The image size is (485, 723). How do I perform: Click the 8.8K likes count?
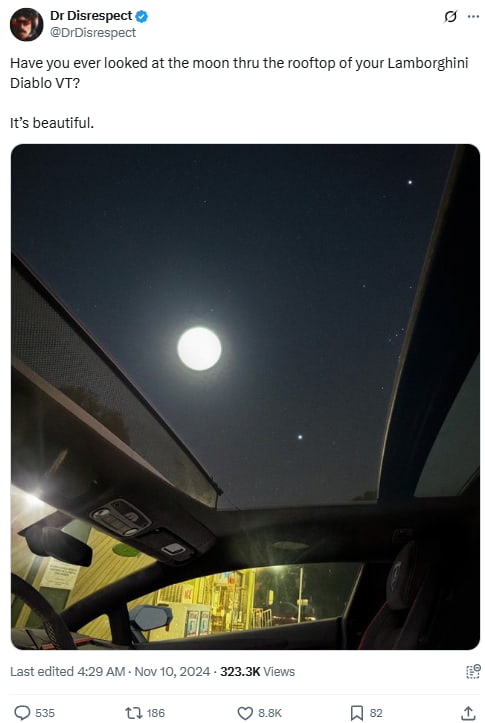tap(270, 713)
